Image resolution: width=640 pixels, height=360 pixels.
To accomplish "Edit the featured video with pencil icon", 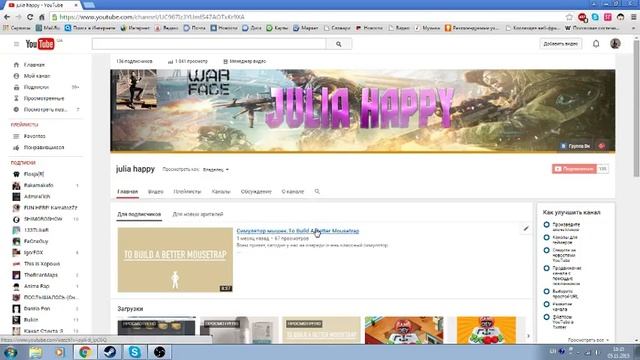I will 526,229.
